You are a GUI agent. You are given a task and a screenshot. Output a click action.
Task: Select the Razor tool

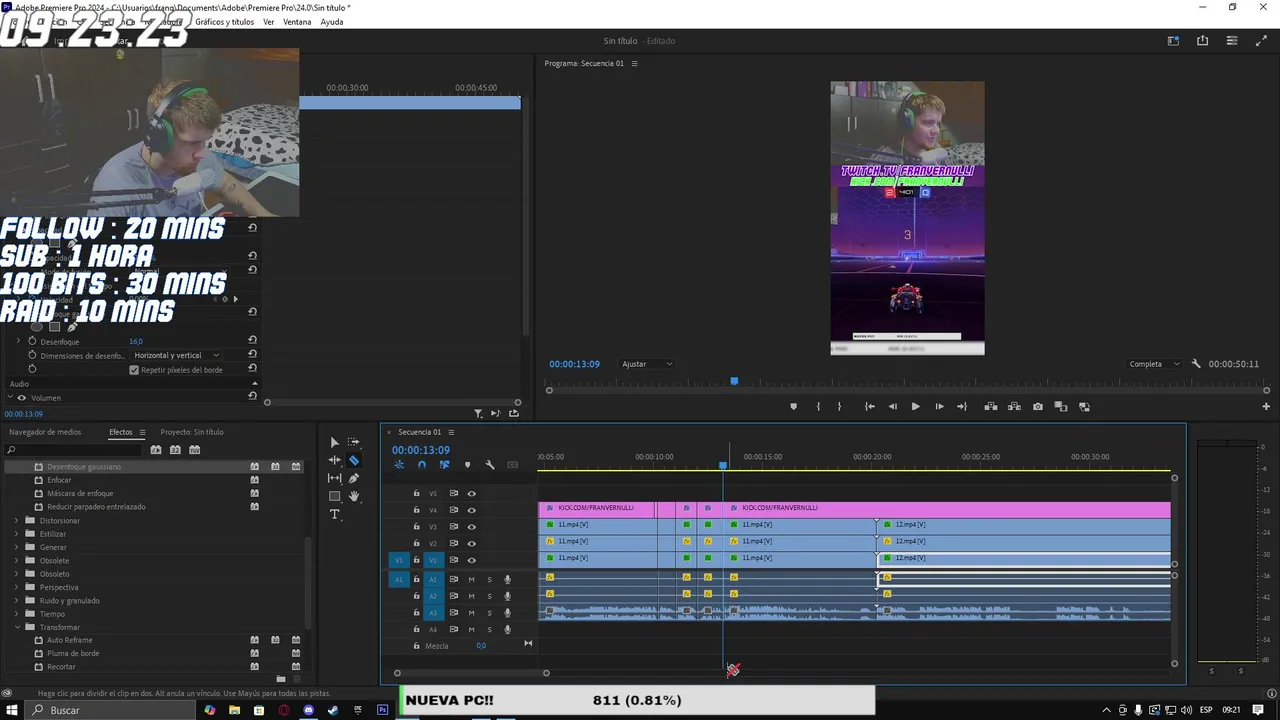pos(354,460)
